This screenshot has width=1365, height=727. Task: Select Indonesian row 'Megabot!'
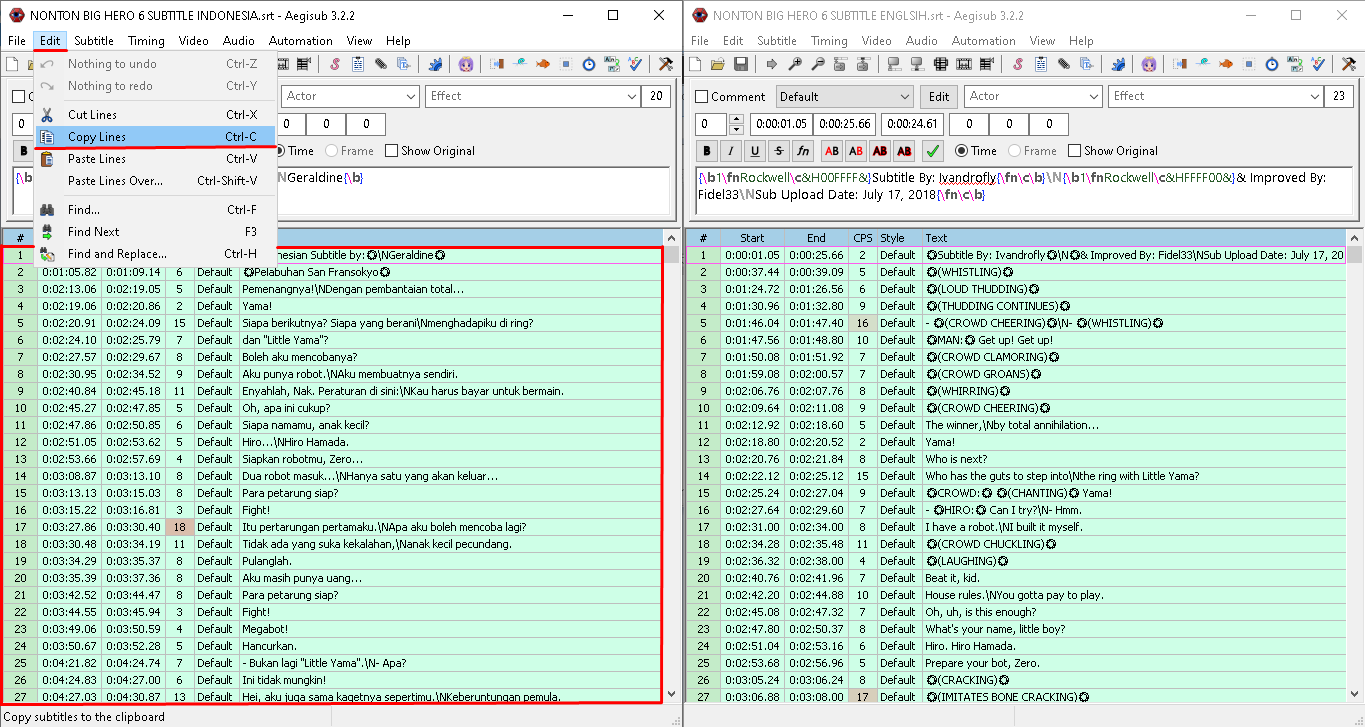coord(333,629)
